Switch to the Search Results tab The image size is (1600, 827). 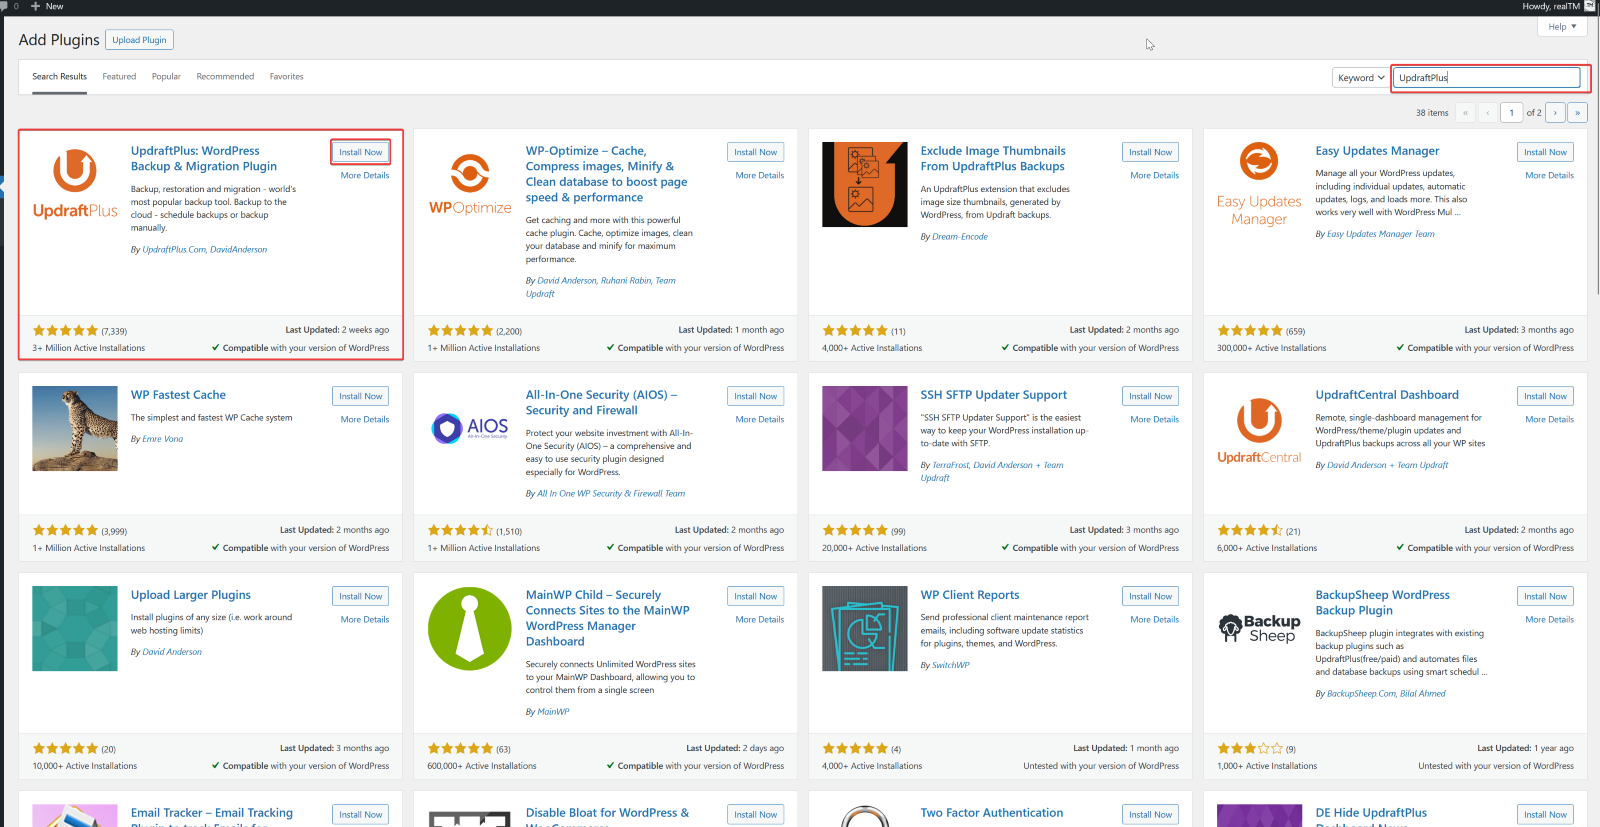click(59, 77)
